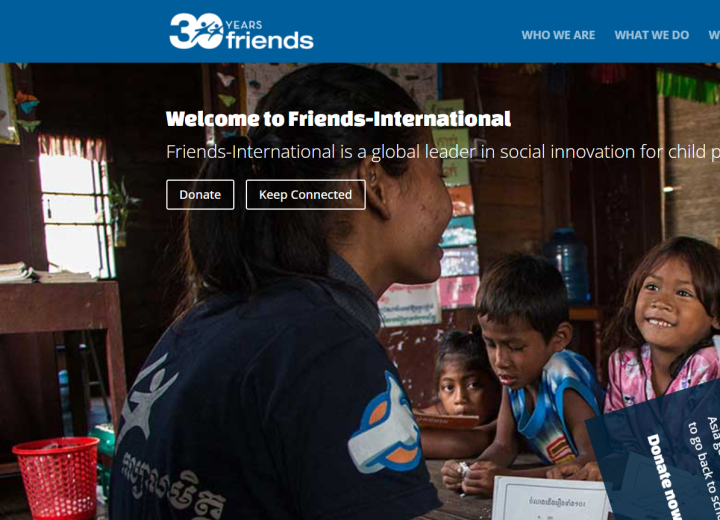Click the Welcome to Friends-International heading
This screenshot has width=720, height=520.
pyautogui.click(x=338, y=119)
